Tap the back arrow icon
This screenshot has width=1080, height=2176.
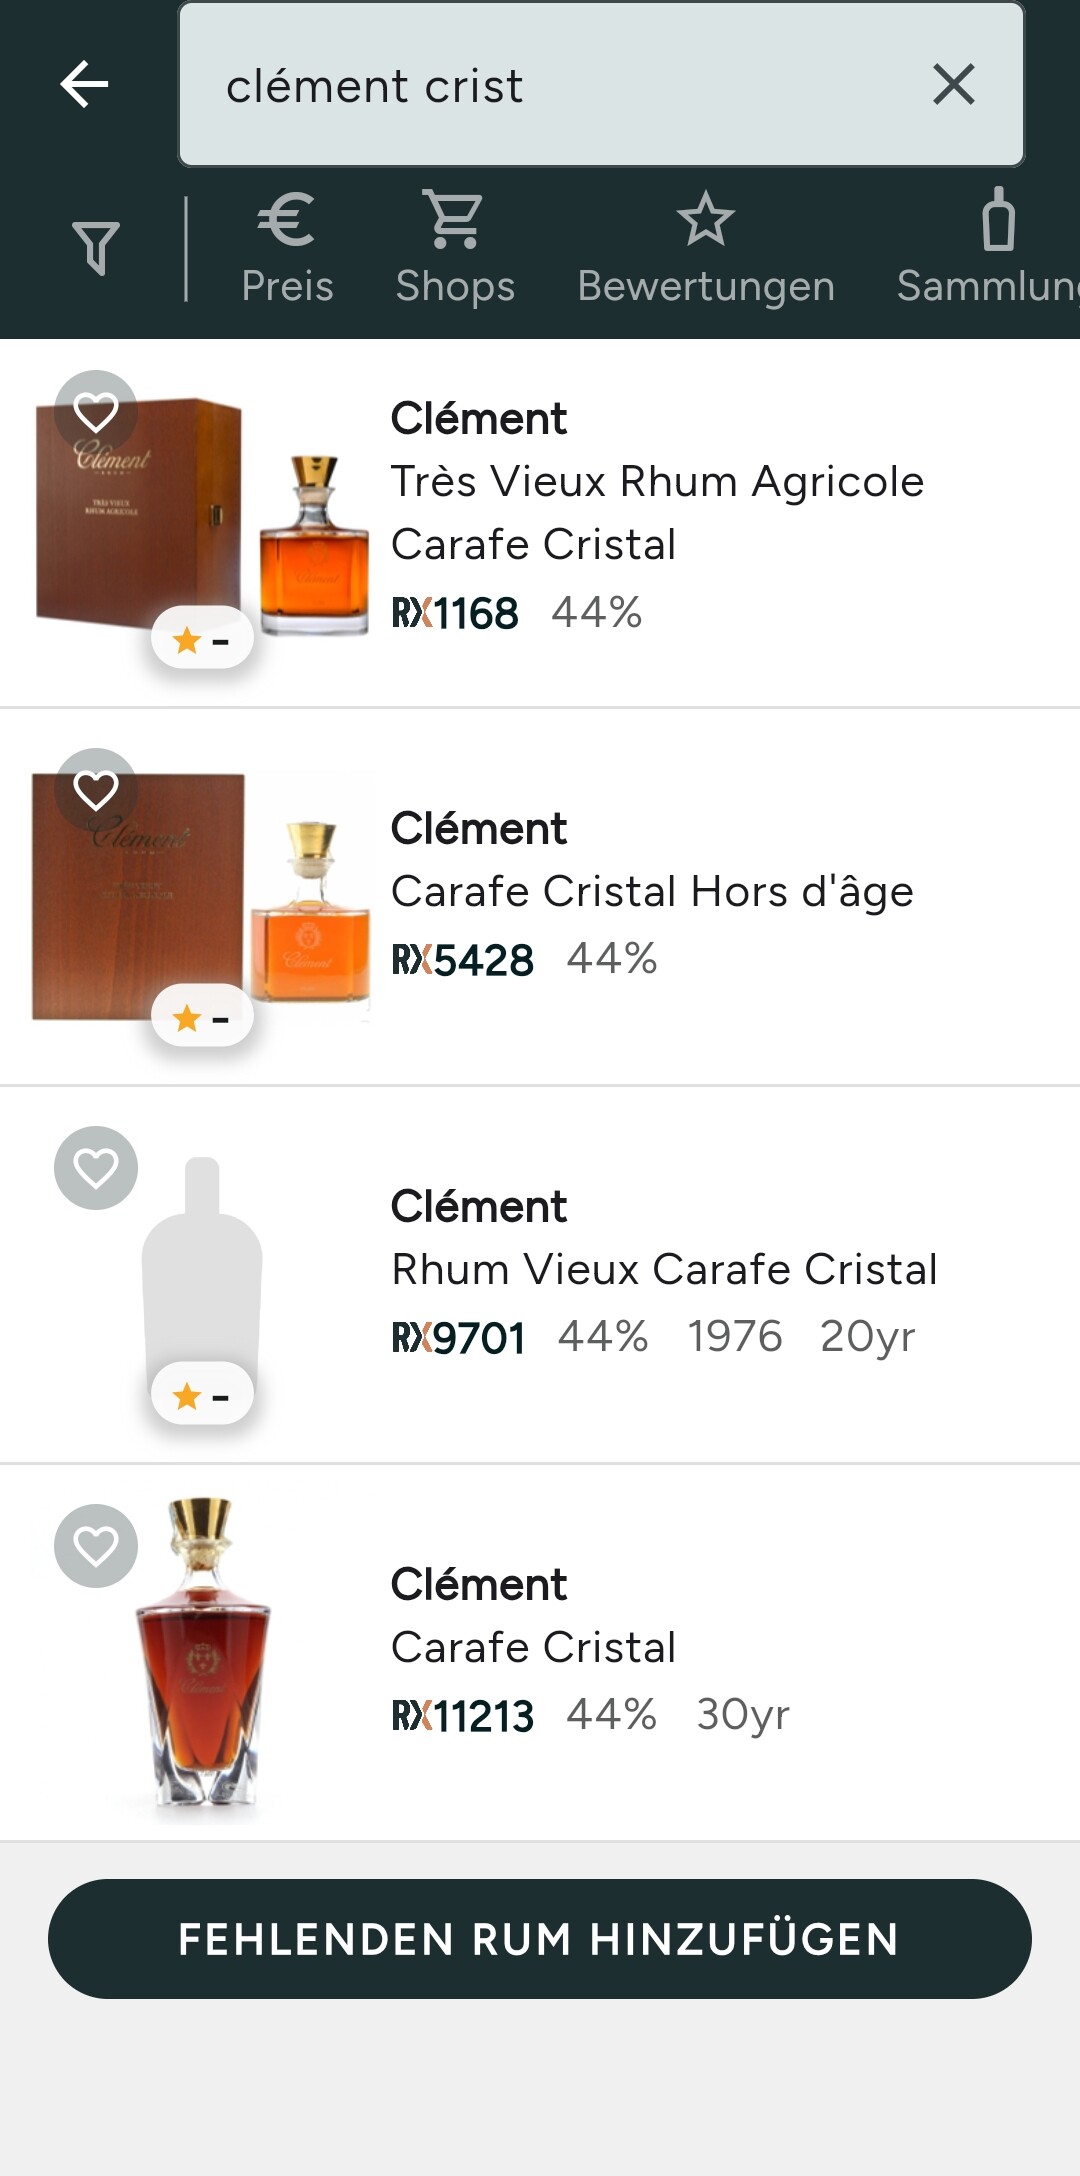point(85,84)
